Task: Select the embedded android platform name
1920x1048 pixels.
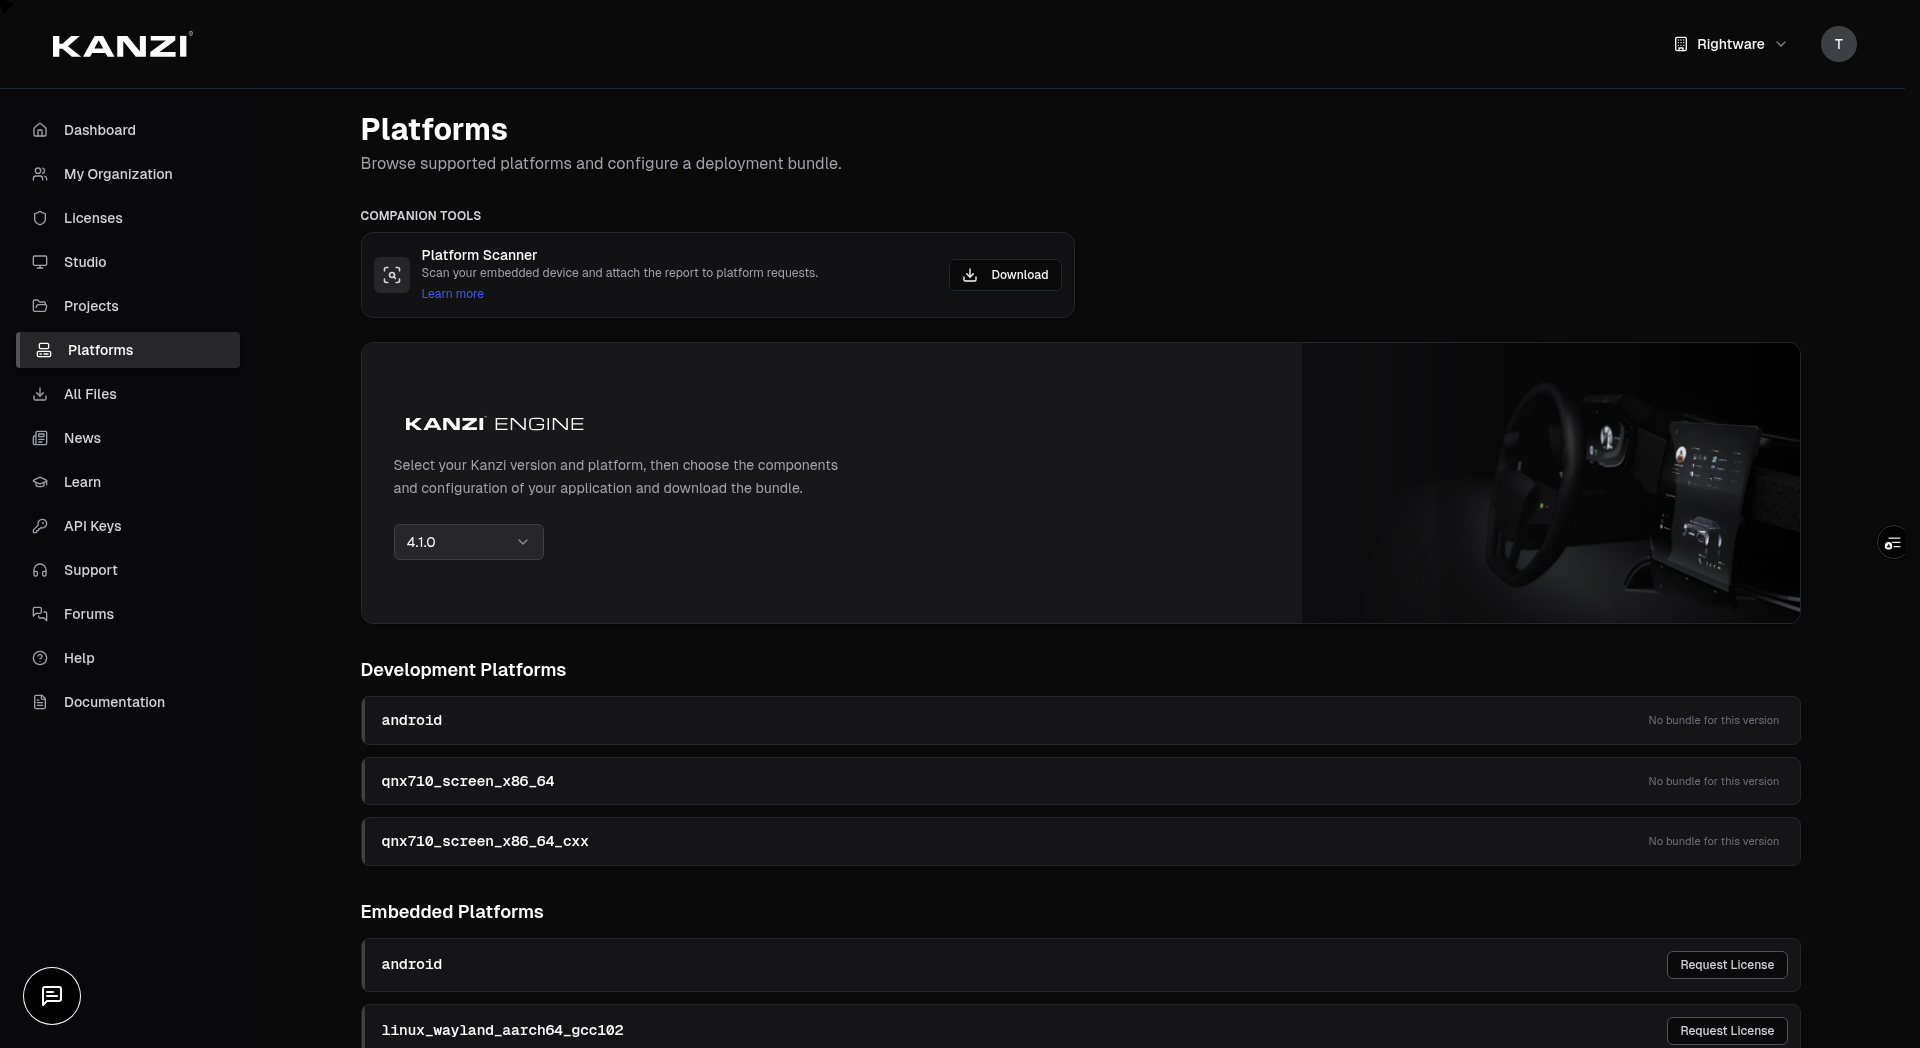Action: point(411,964)
